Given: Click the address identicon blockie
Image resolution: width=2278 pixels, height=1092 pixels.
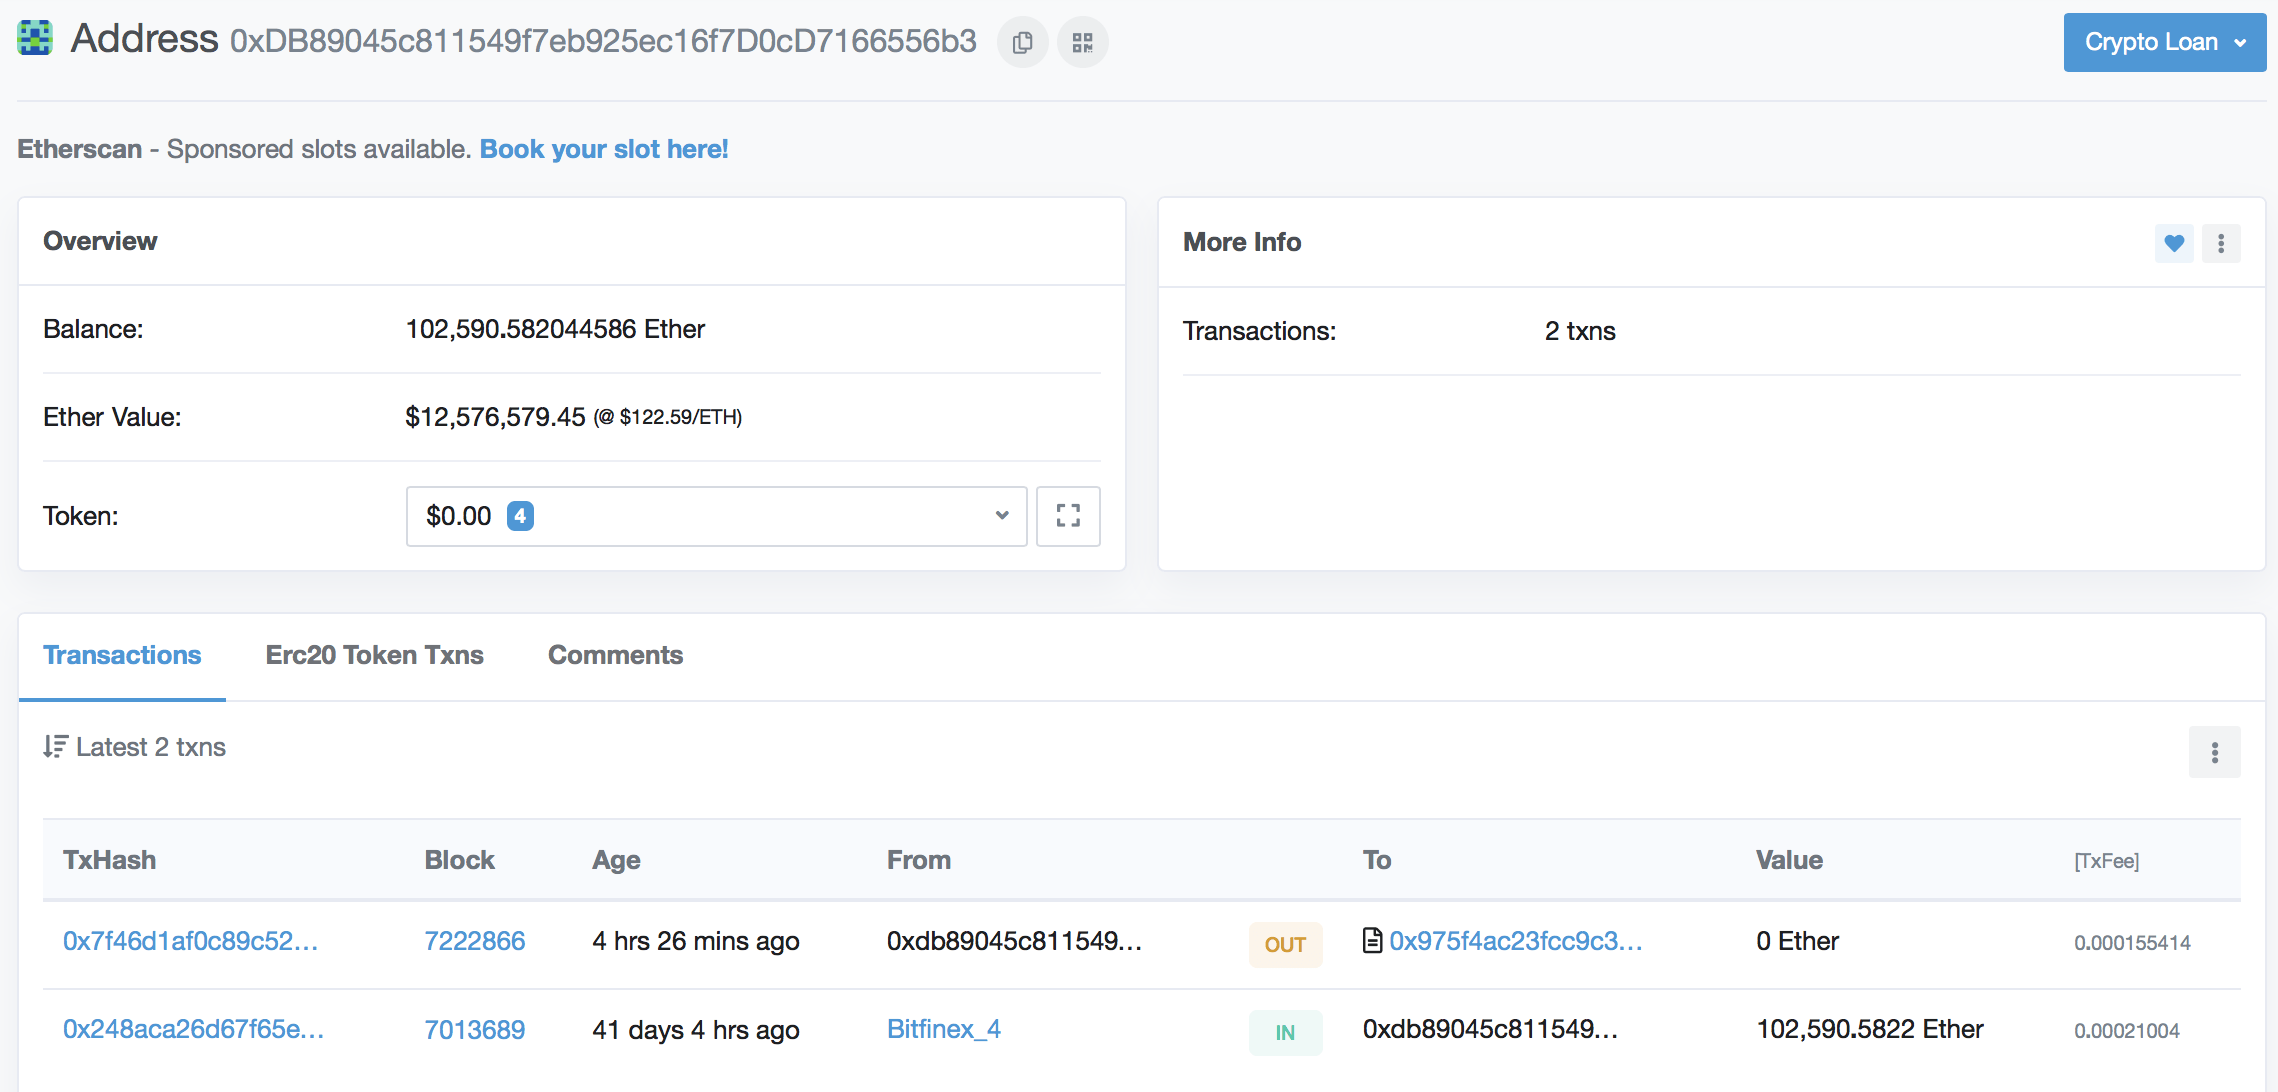Looking at the screenshot, I should [x=35, y=38].
